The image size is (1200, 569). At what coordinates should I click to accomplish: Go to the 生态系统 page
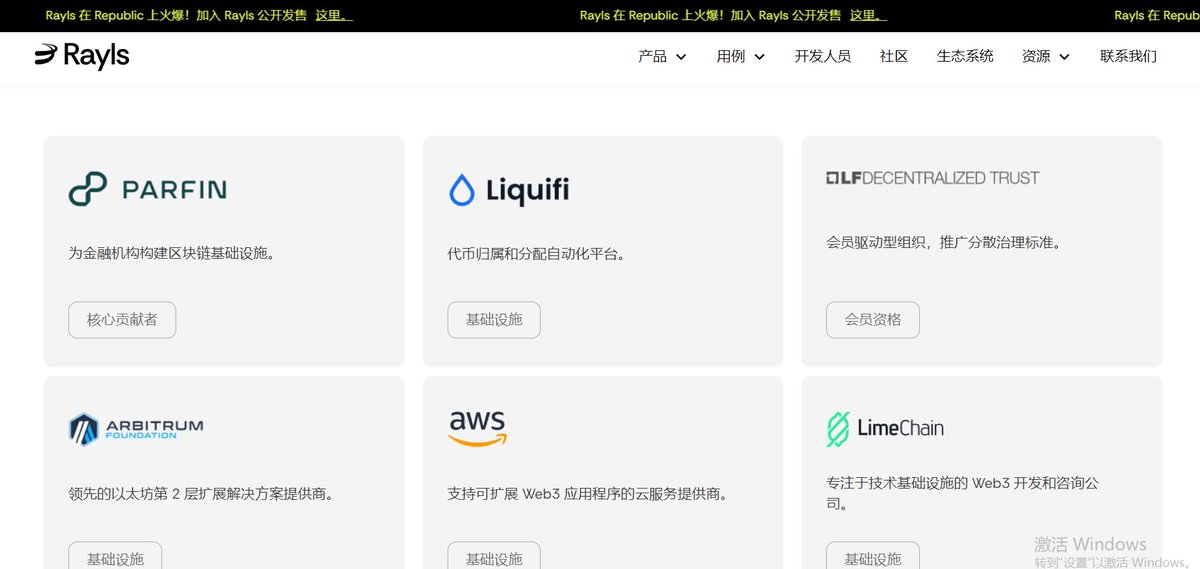pyautogui.click(x=964, y=56)
